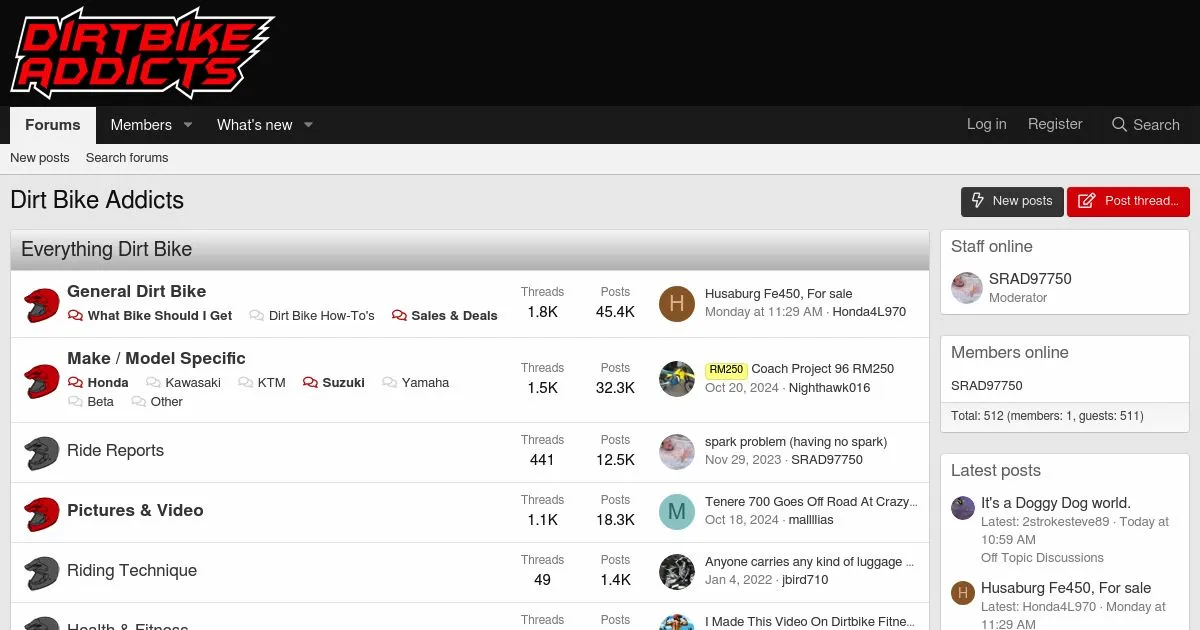This screenshot has height=630, width=1200.
Task: Open the Members menu item
Action: click(141, 125)
